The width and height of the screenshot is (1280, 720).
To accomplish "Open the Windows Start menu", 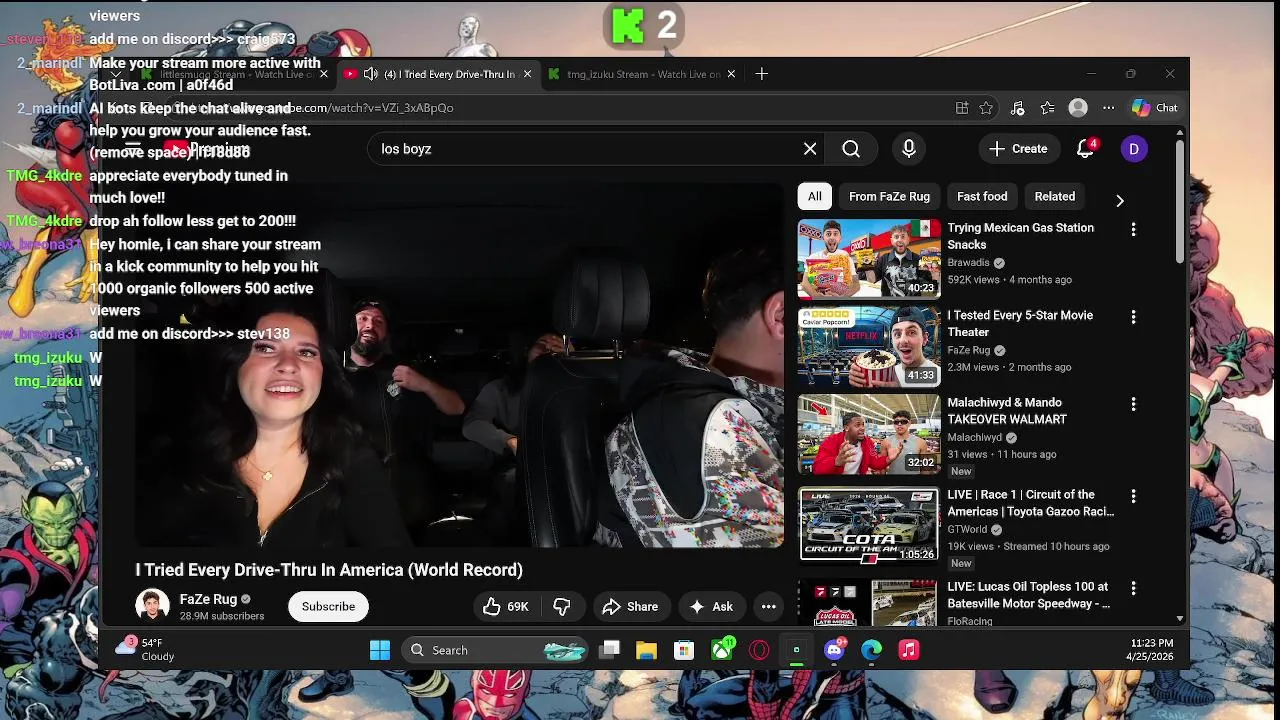I will tap(380, 650).
